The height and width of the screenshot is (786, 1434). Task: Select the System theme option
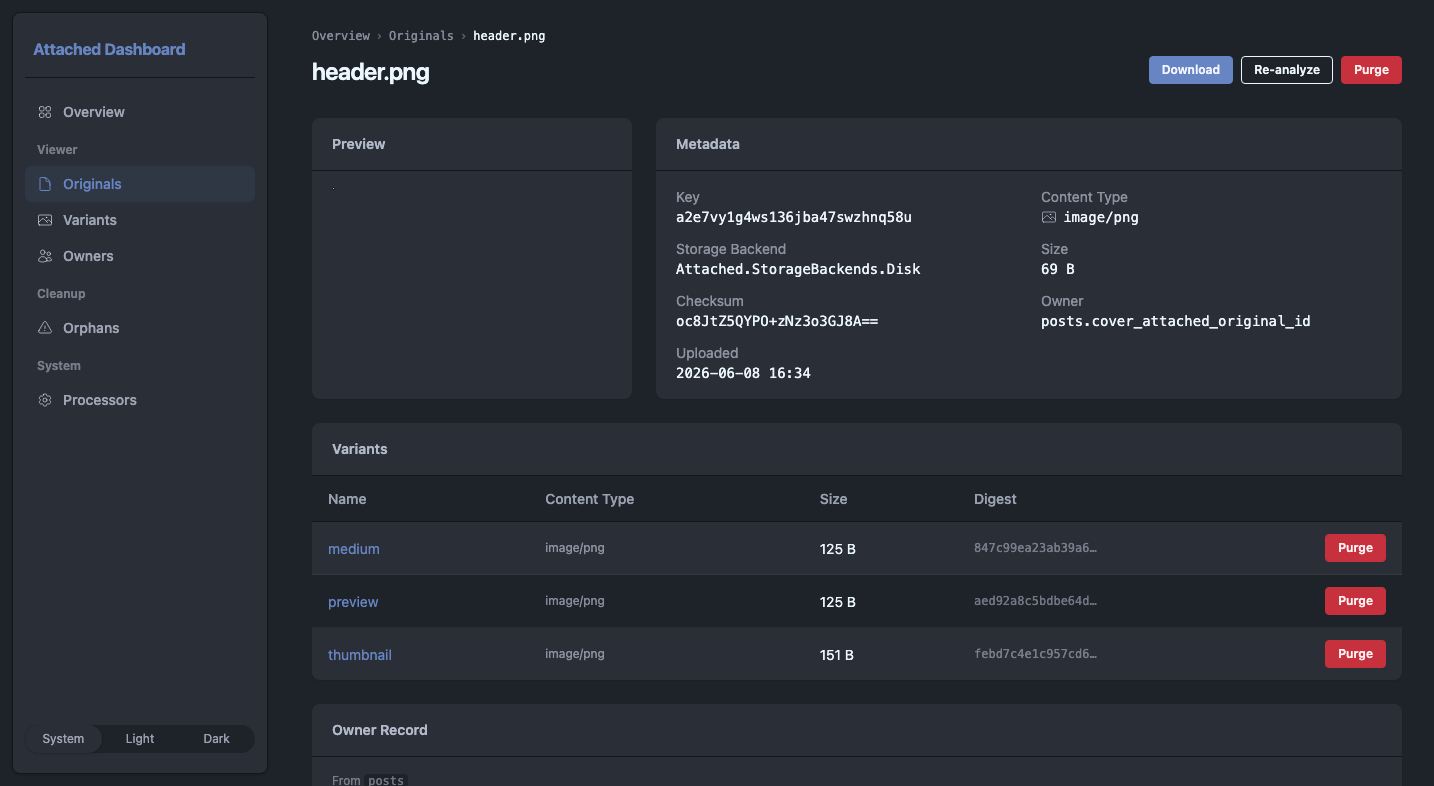point(63,739)
